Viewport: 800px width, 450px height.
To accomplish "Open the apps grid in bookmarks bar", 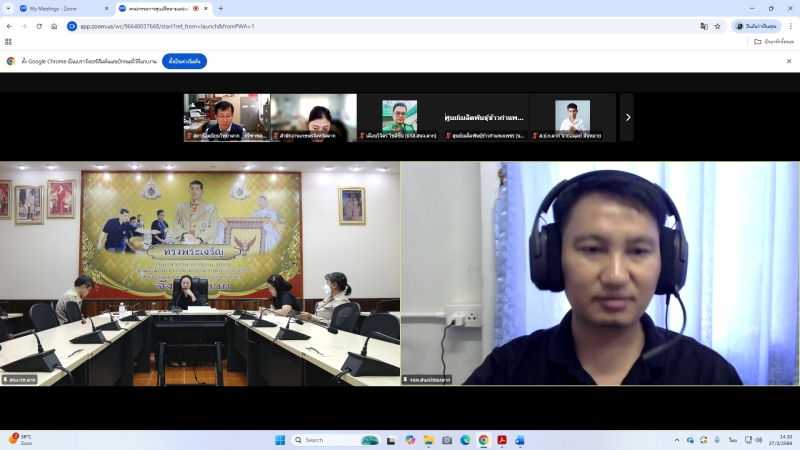I will point(9,41).
